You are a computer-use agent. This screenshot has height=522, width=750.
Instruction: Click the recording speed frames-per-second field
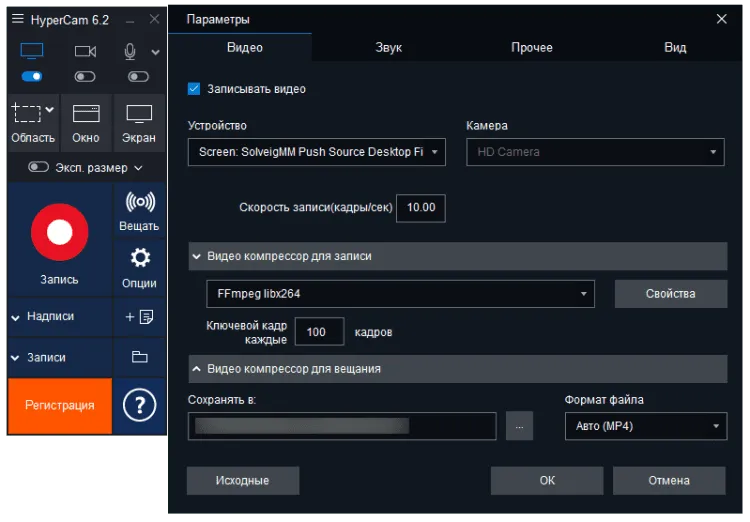[421, 208]
